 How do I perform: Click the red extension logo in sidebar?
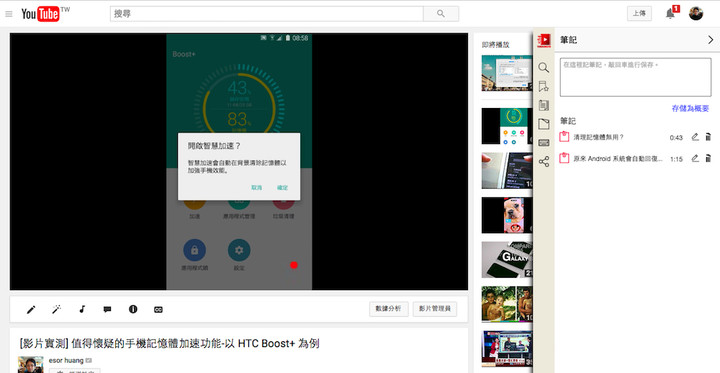coord(544,40)
